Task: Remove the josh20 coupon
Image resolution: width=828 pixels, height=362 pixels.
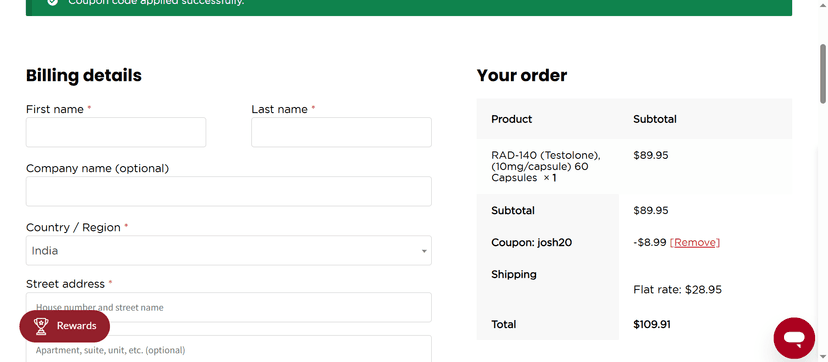Action: point(694,242)
